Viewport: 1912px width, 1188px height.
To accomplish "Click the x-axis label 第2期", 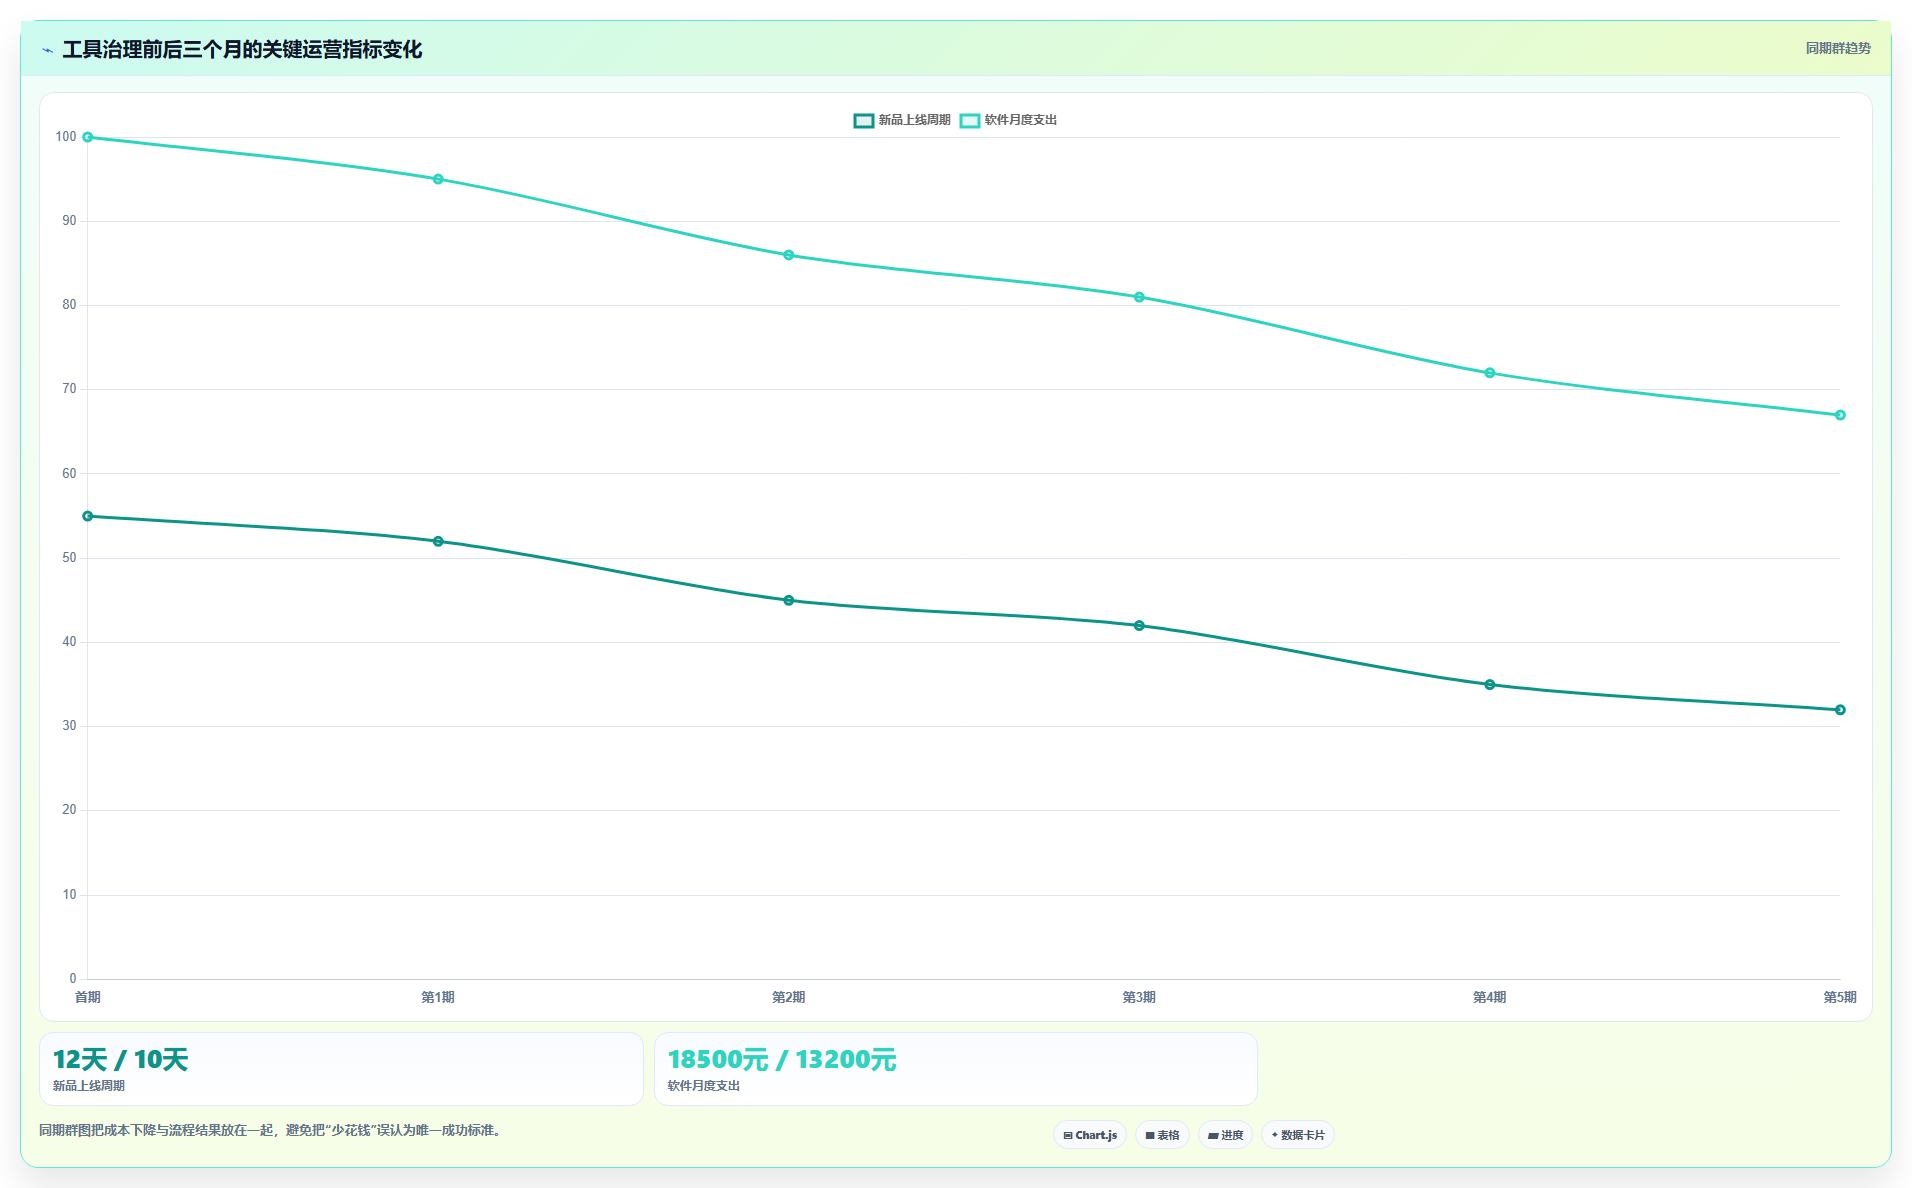I will [789, 997].
